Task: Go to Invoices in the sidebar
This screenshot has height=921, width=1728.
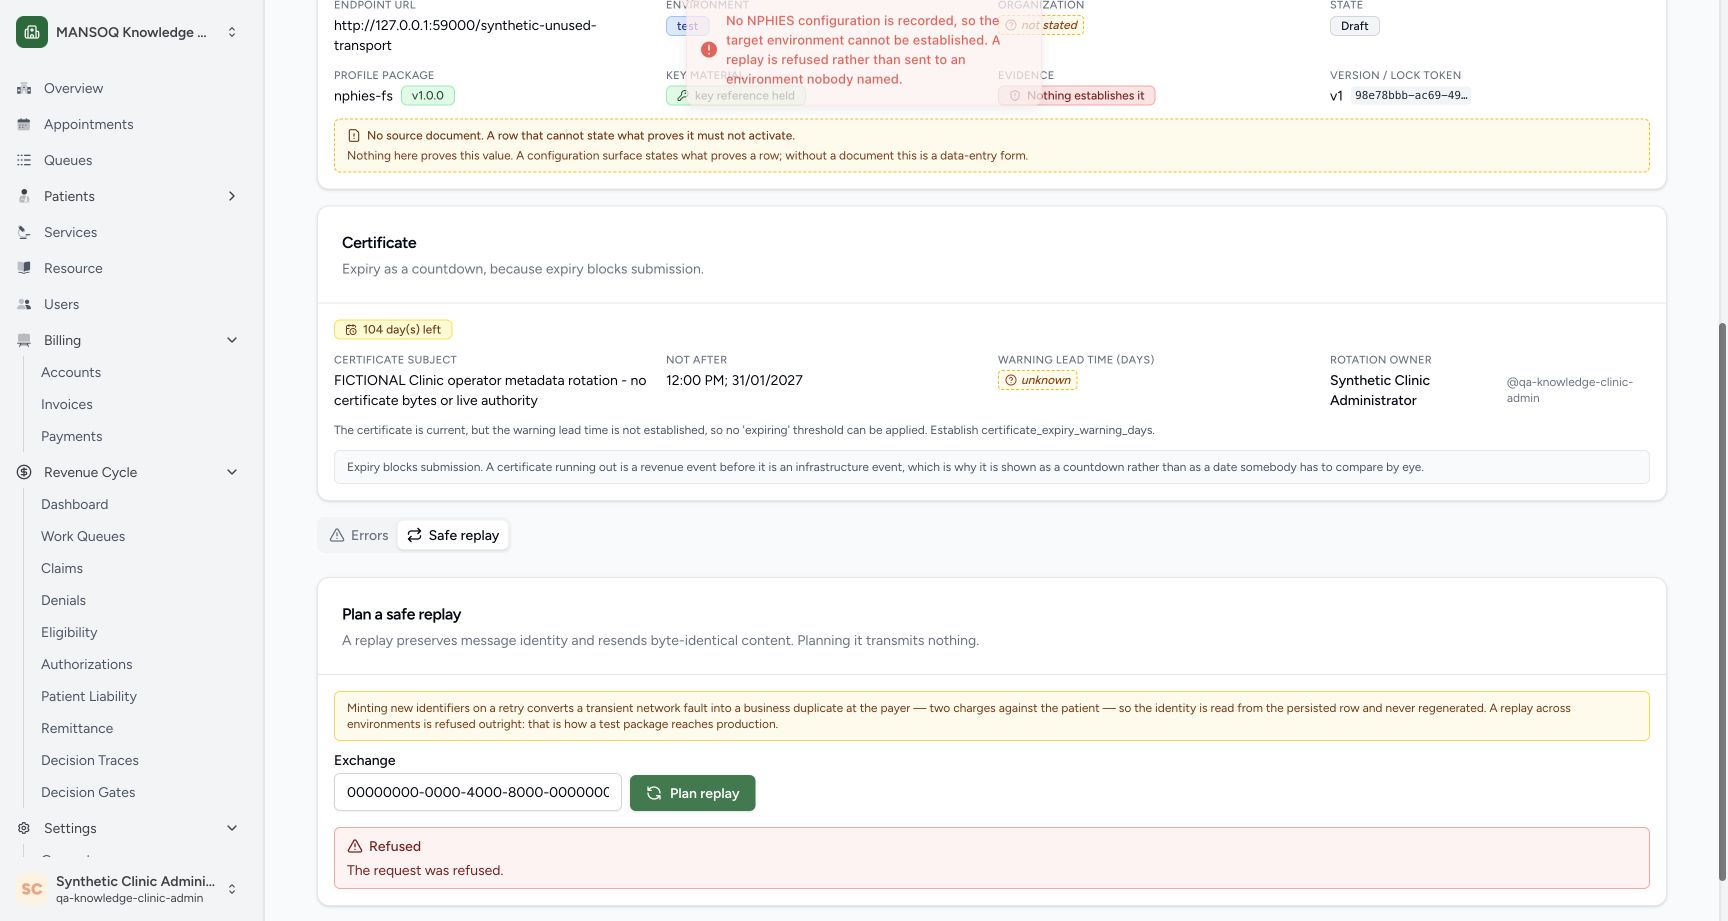Action: 67,404
